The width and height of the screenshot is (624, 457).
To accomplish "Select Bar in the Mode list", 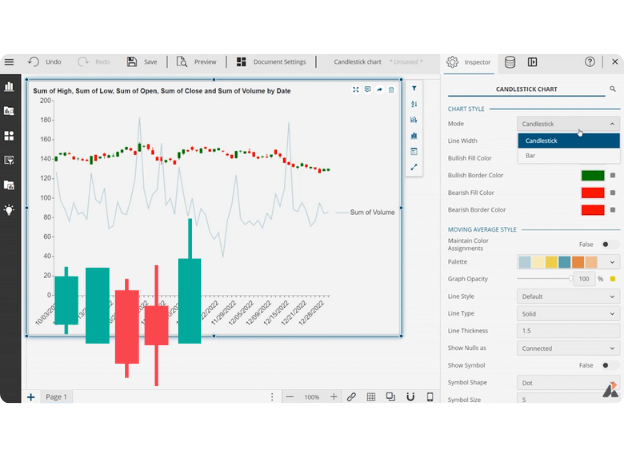I will tap(569, 155).
